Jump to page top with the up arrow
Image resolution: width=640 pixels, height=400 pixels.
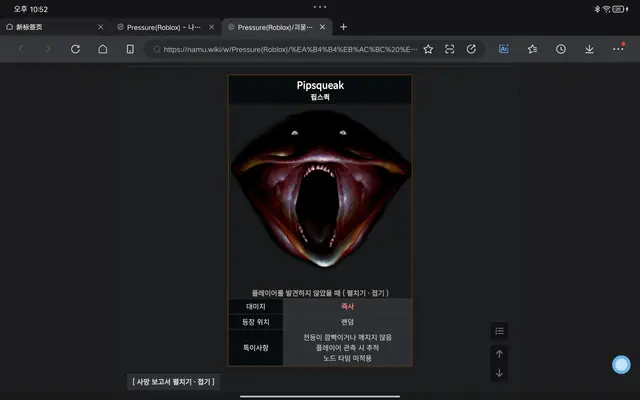499,354
